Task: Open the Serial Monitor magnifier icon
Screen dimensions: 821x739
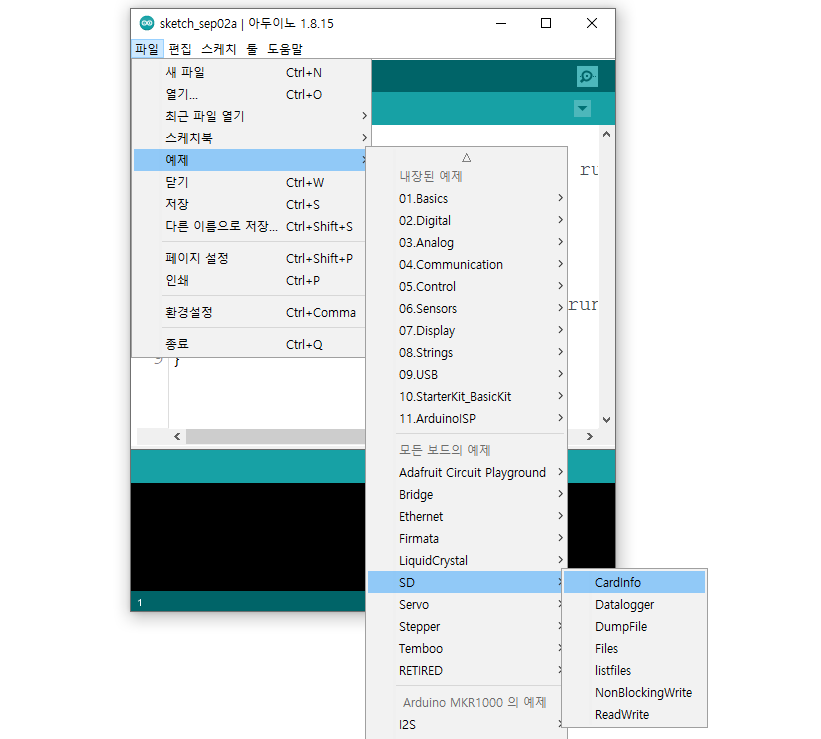Action: (587, 76)
